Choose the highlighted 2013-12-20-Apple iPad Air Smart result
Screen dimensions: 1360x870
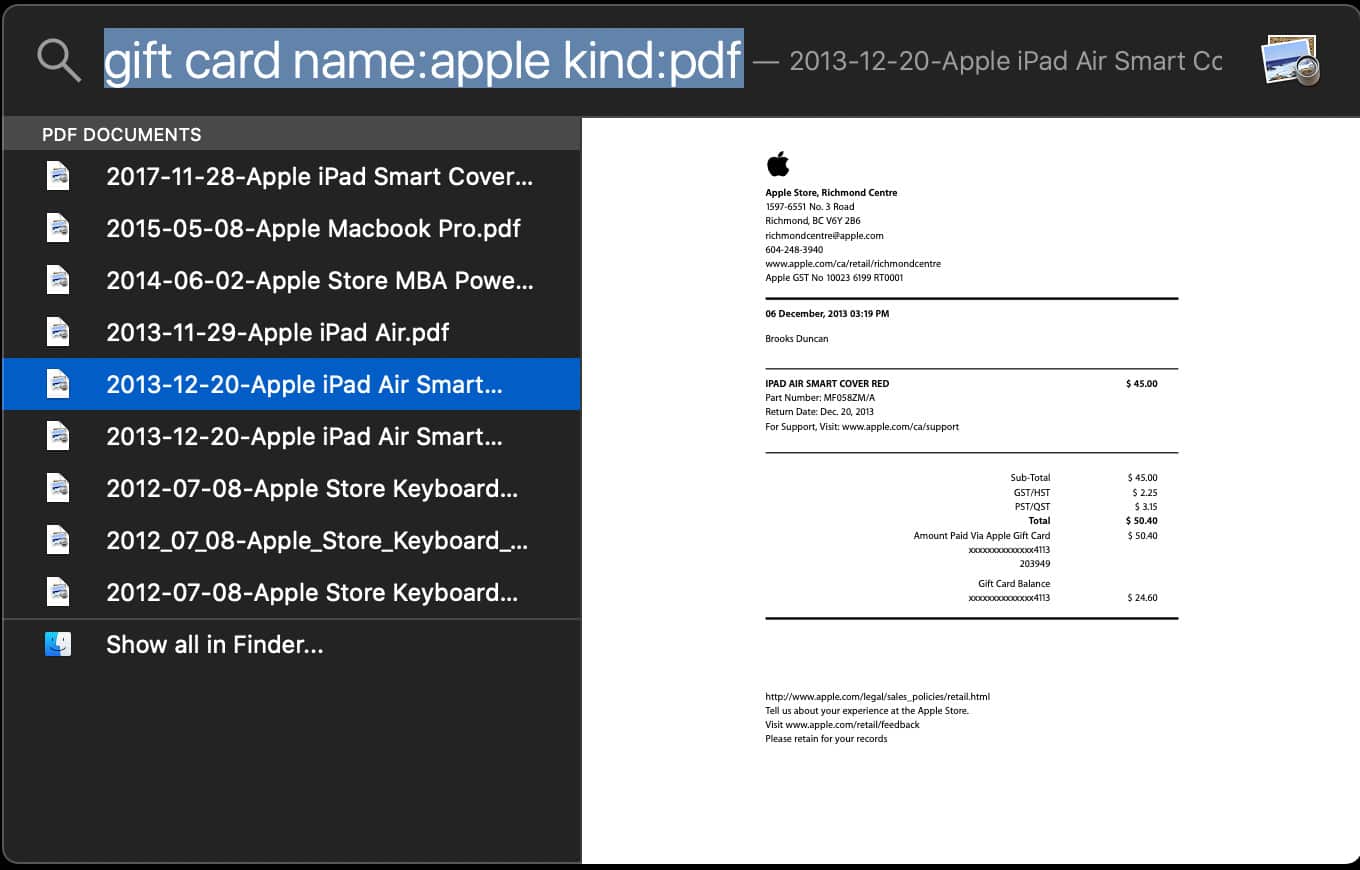tap(291, 384)
